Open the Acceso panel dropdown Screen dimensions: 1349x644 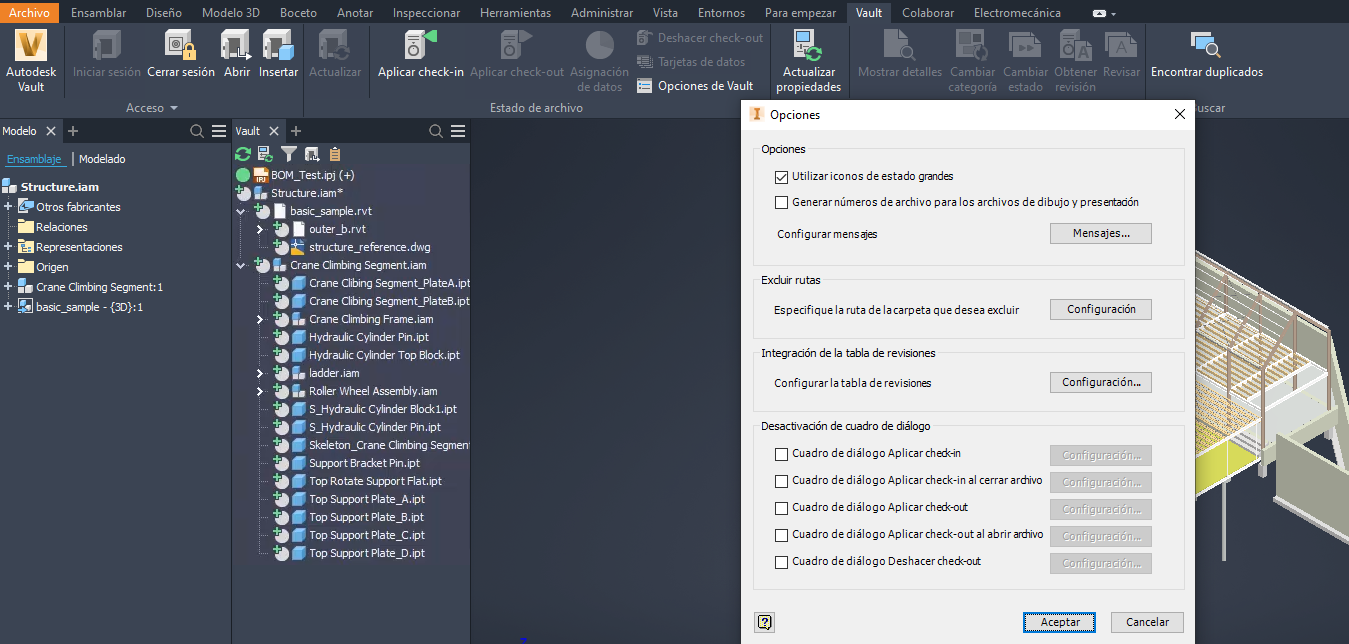click(x=152, y=108)
